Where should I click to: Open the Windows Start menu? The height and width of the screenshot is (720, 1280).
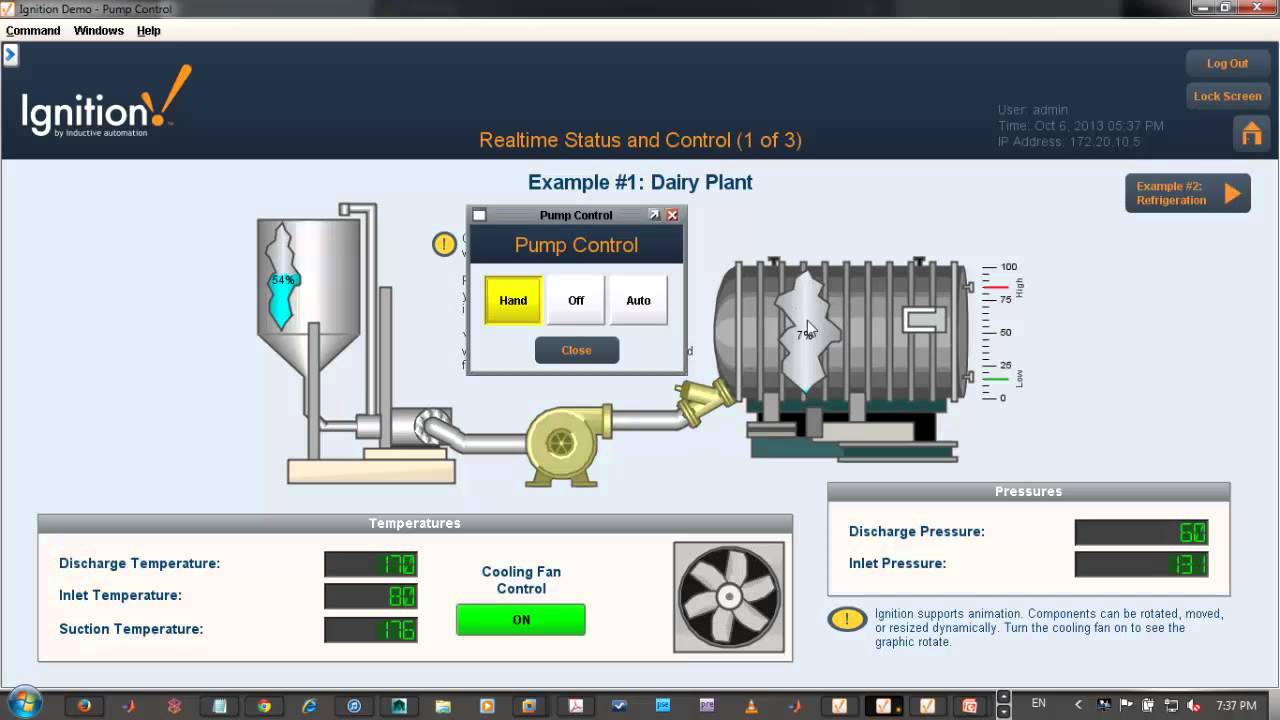point(24,704)
